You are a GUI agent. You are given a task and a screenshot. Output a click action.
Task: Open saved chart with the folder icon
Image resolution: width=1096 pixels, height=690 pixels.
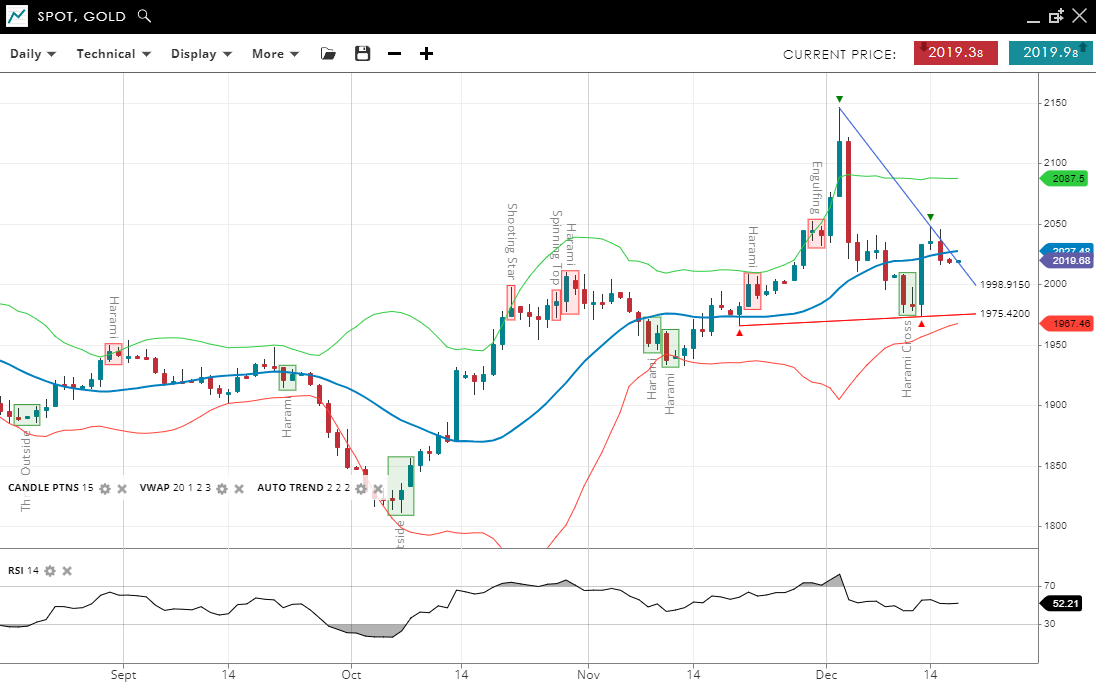pos(328,54)
